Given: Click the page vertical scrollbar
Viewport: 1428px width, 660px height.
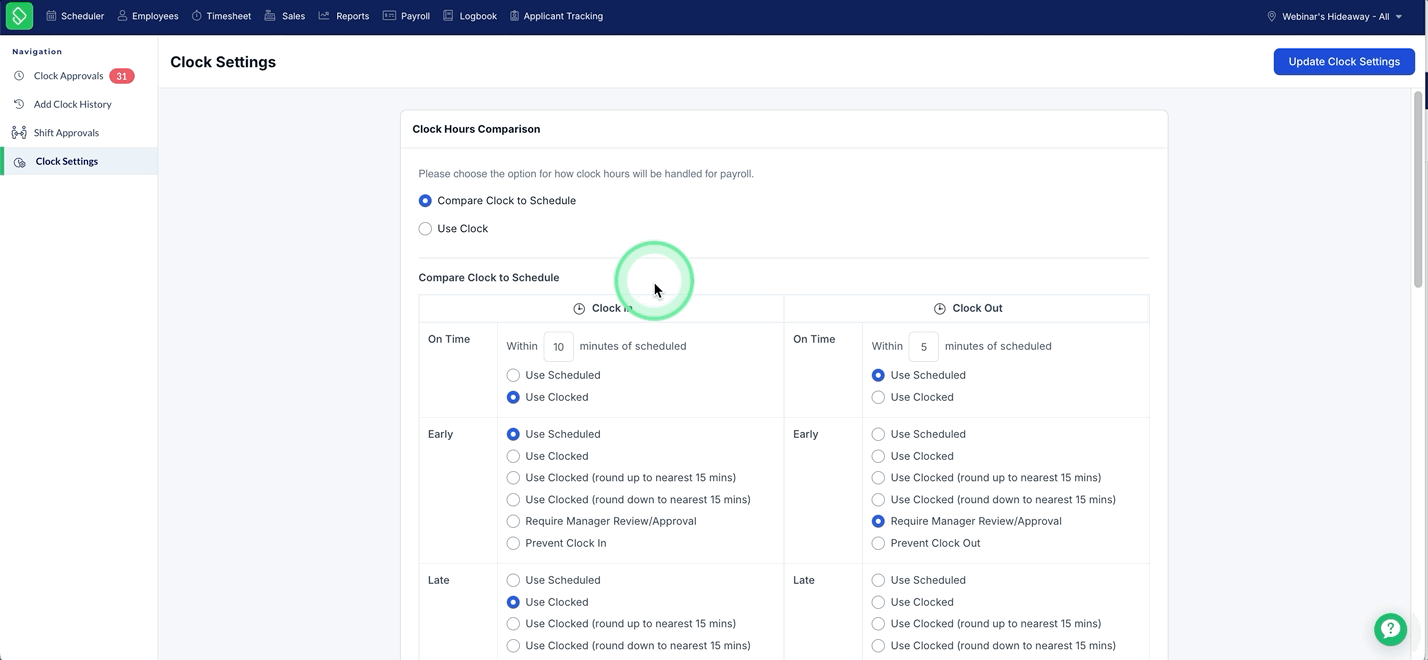Looking at the screenshot, I should point(1417,190).
